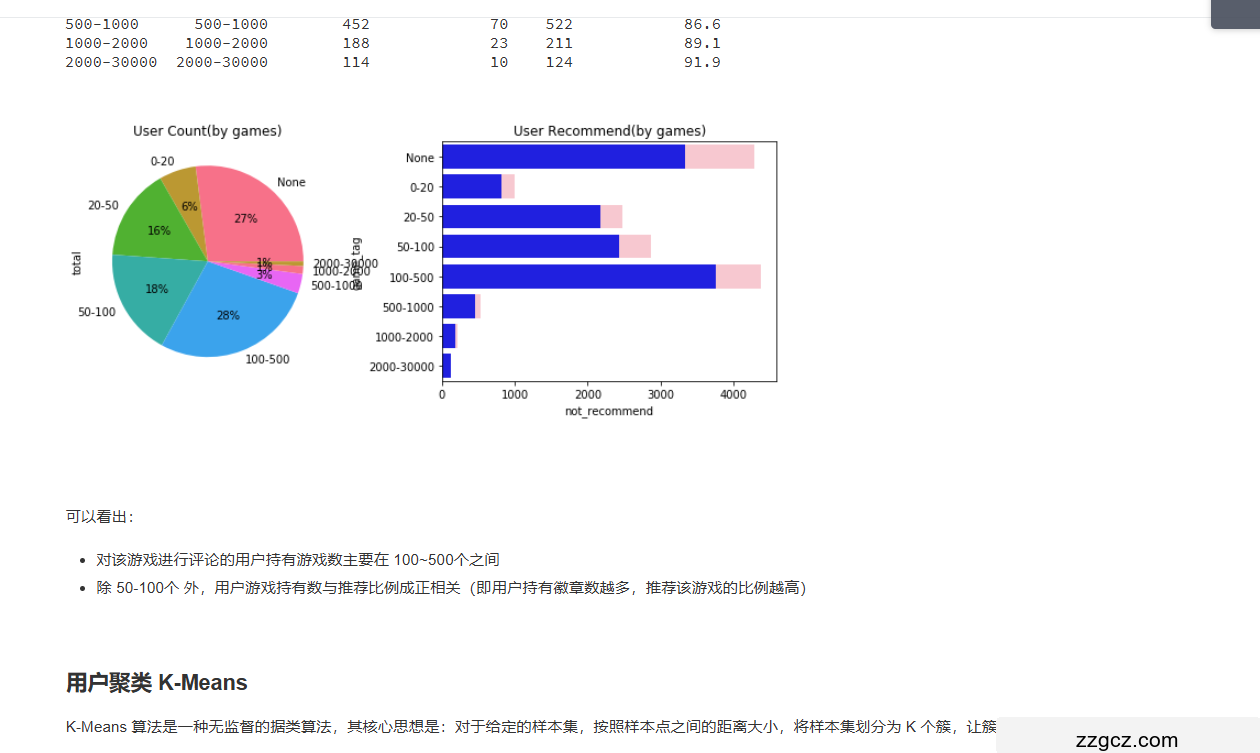Click the pink segment of the 100-500 bar
1260x753 pixels.
pos(738,277)
